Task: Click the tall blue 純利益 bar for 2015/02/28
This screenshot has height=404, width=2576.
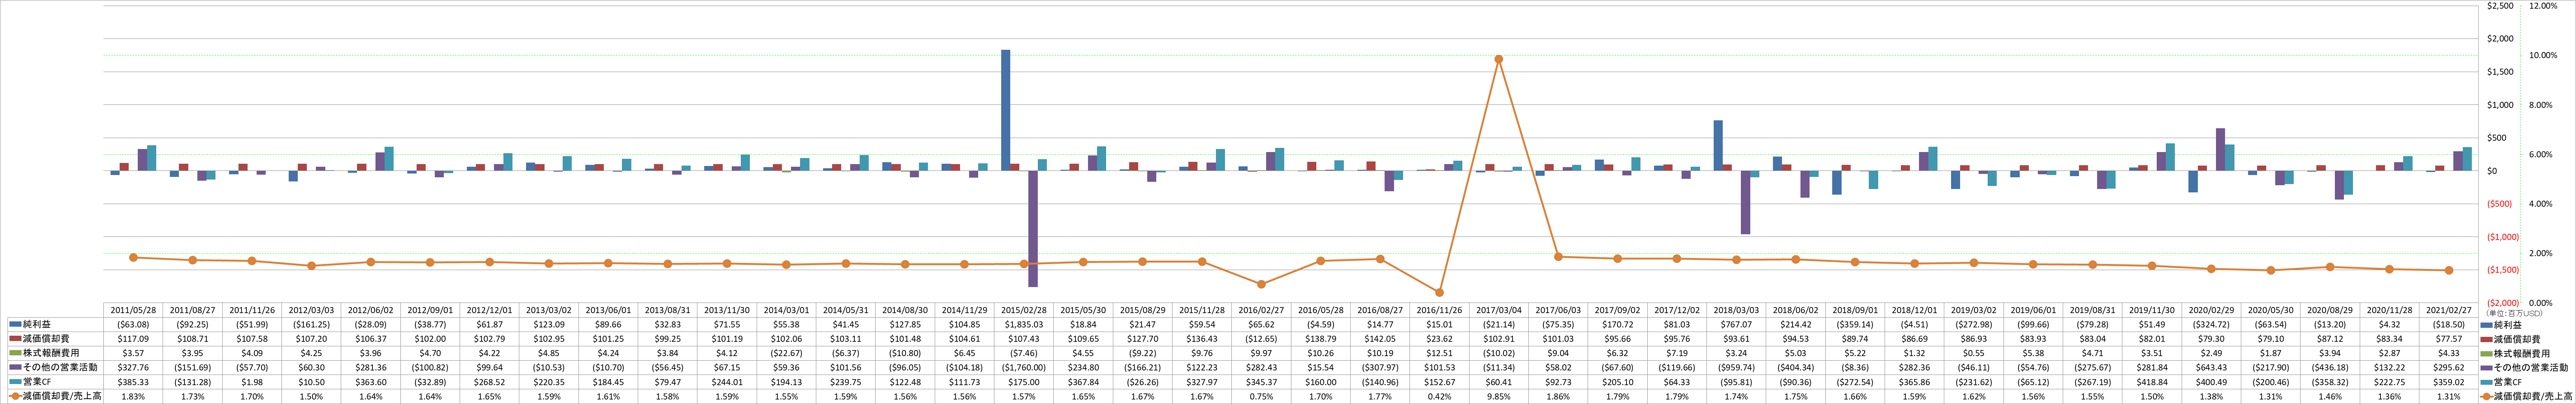Action: [1006, 110]
